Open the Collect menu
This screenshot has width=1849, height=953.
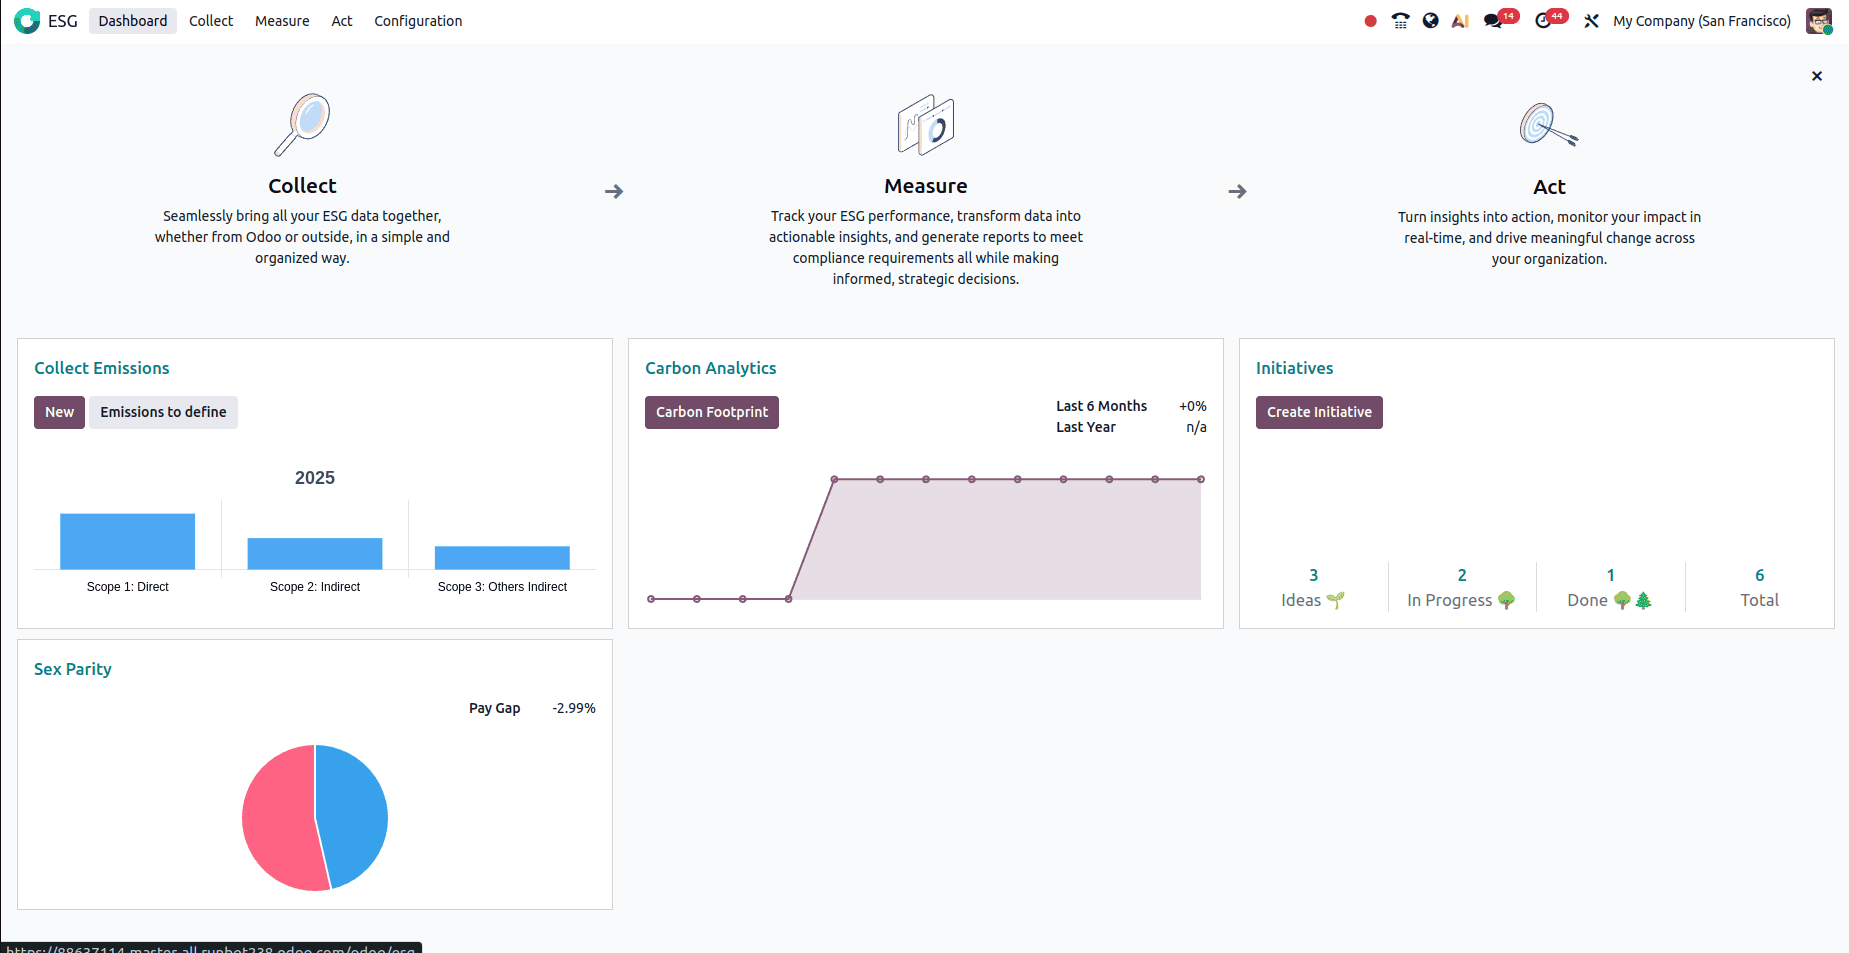click(211, 21)
